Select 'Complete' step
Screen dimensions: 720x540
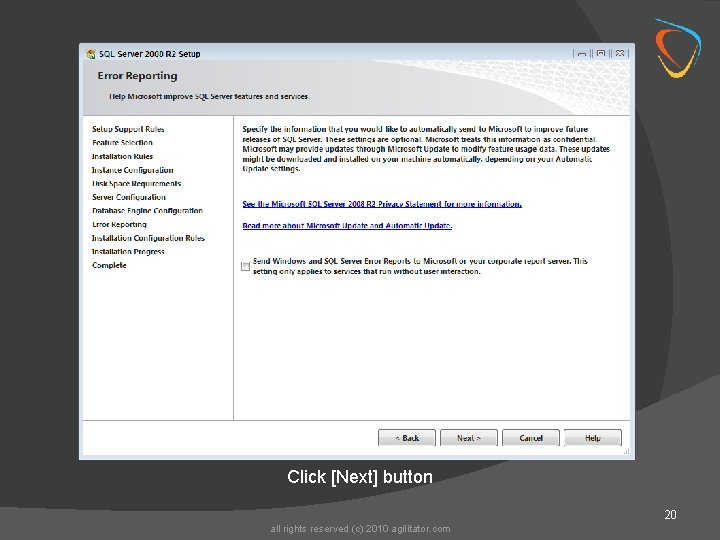click(109, 265)
